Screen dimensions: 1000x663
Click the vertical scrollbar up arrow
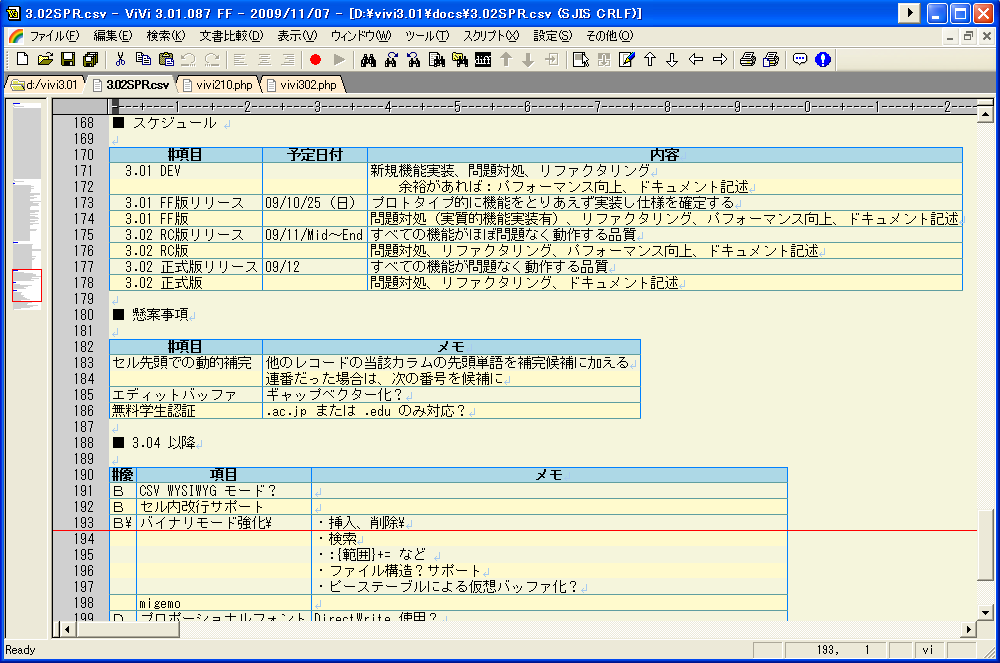pos(985,115)
